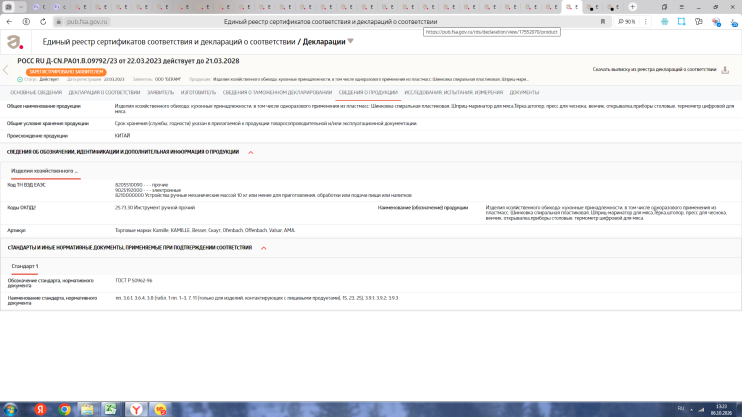
Task: Click the trade marks line starting 'Kamille'
Action: [x=205, y=231]
